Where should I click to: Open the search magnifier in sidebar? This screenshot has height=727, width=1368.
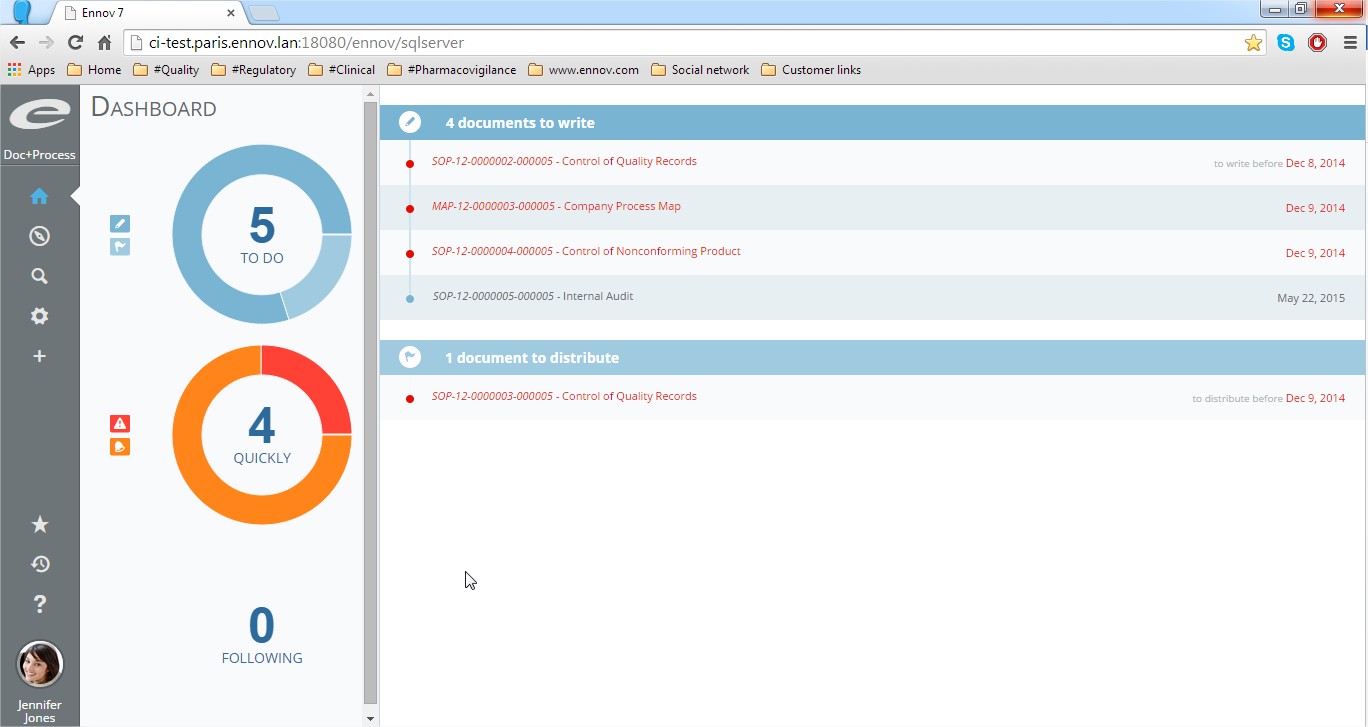[x=39, y=276]
